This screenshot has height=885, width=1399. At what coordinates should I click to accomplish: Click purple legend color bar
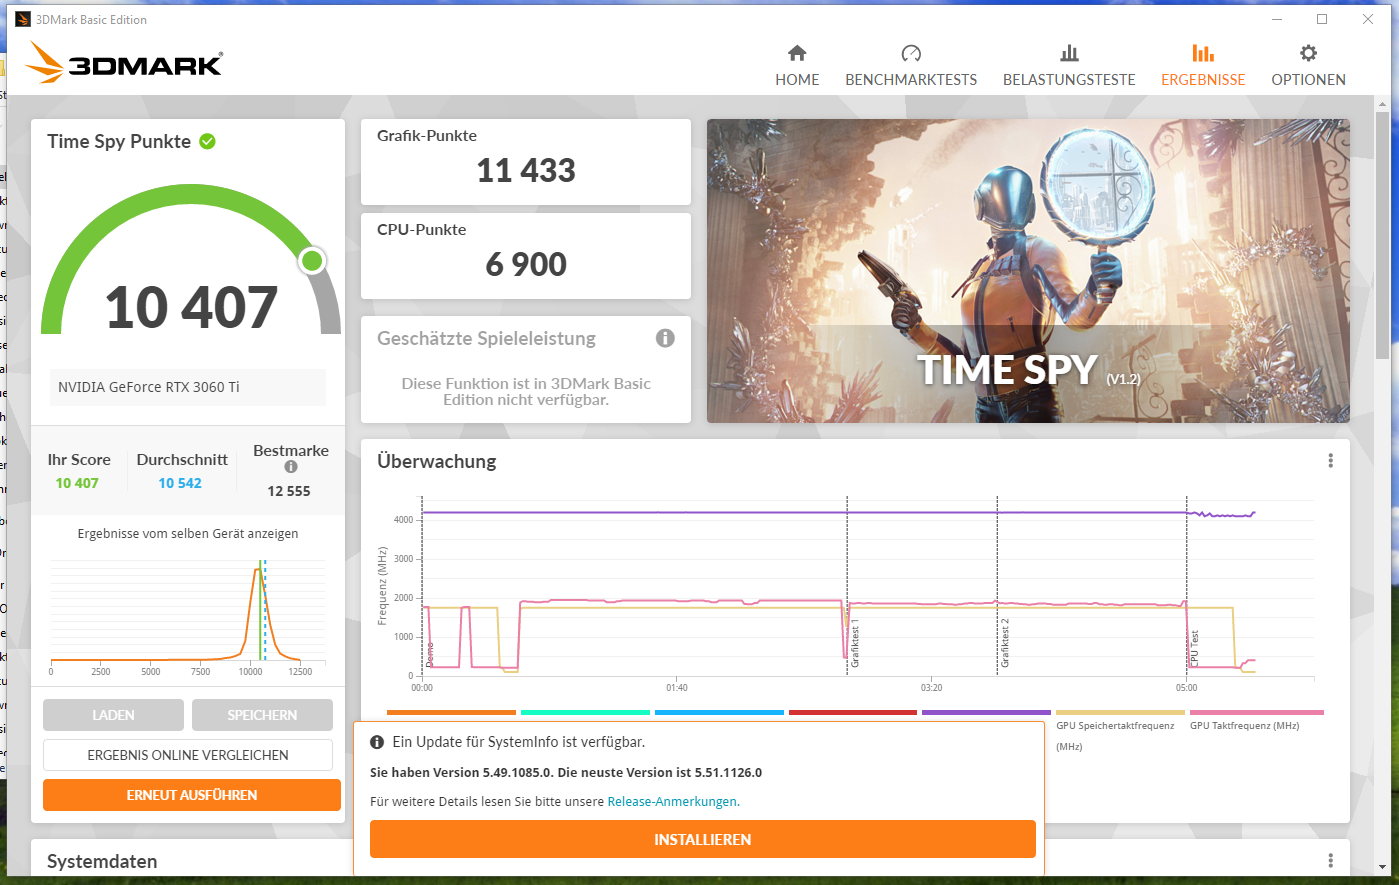986,713
